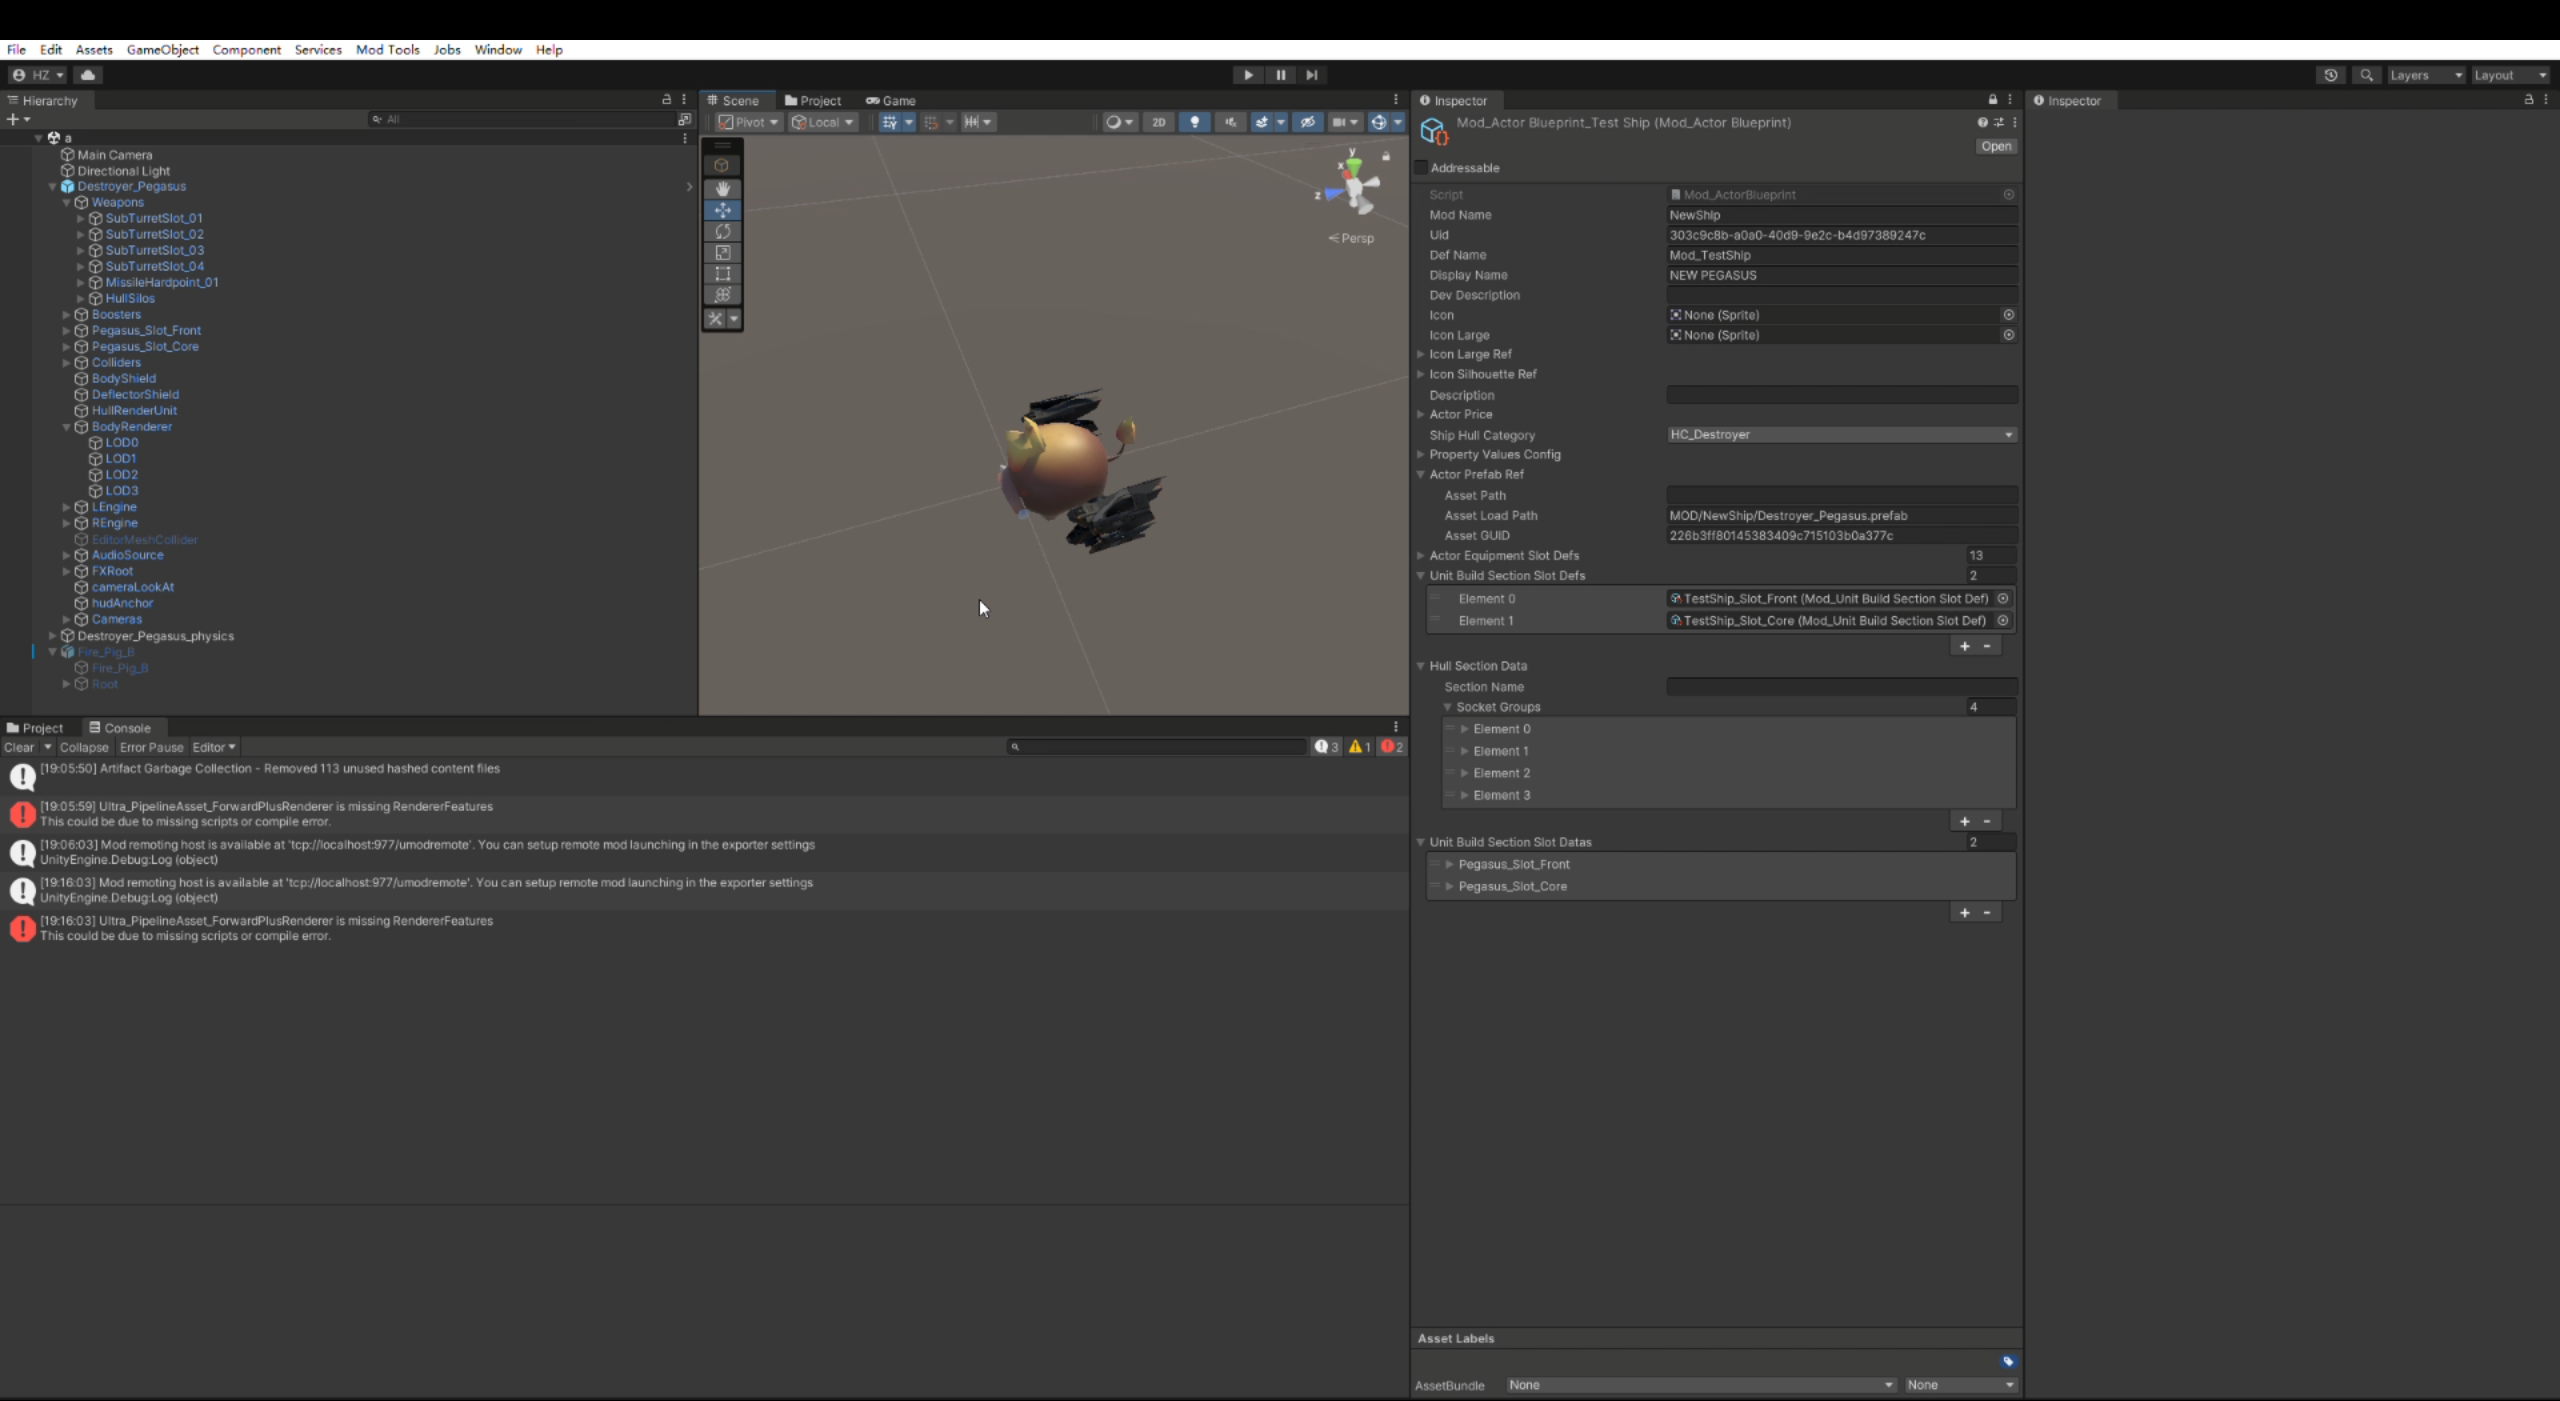Click the Display Name input field

click(x=1841, y=275)
